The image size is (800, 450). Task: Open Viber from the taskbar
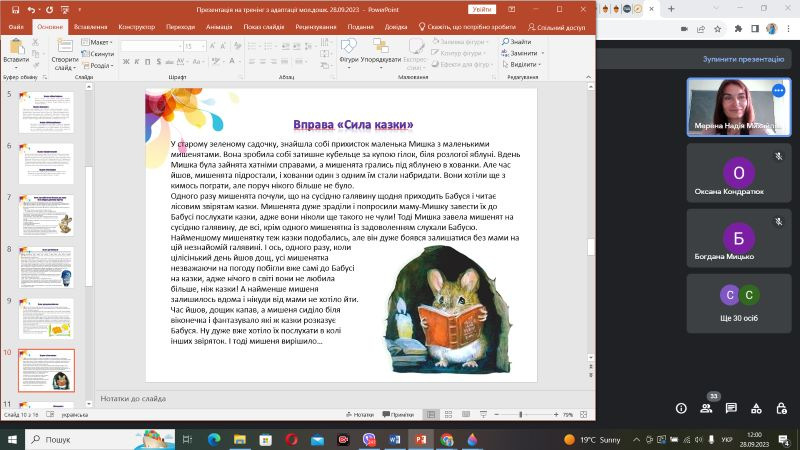coord(369,439)
